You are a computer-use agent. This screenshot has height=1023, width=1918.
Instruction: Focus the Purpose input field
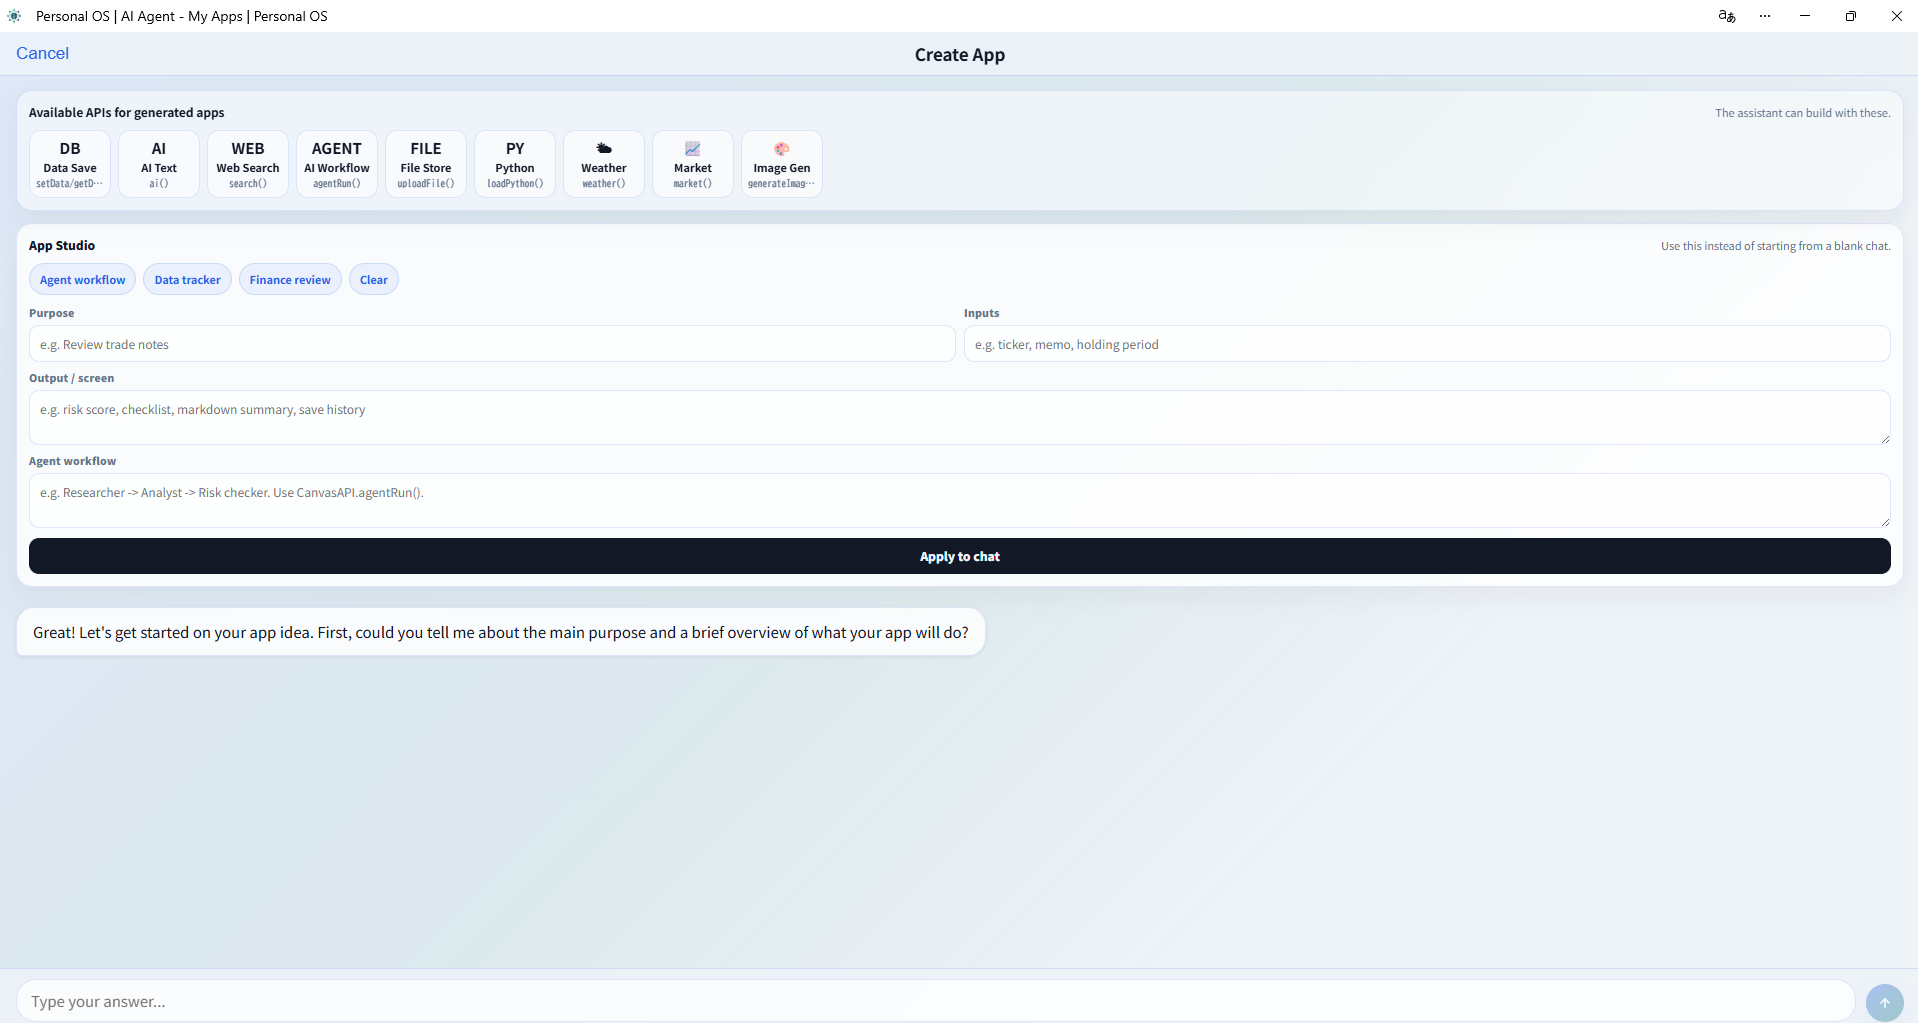(x=492, y=344)
